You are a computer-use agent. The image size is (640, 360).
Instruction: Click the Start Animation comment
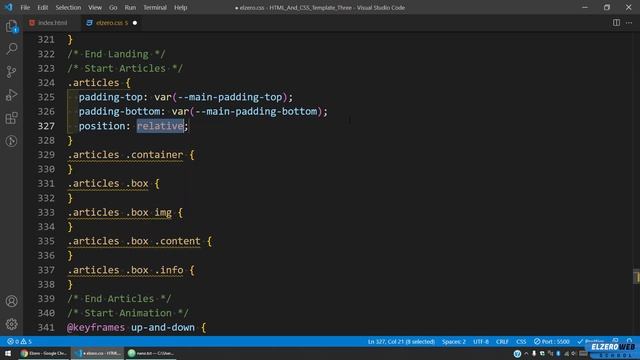tap(128, 313)
